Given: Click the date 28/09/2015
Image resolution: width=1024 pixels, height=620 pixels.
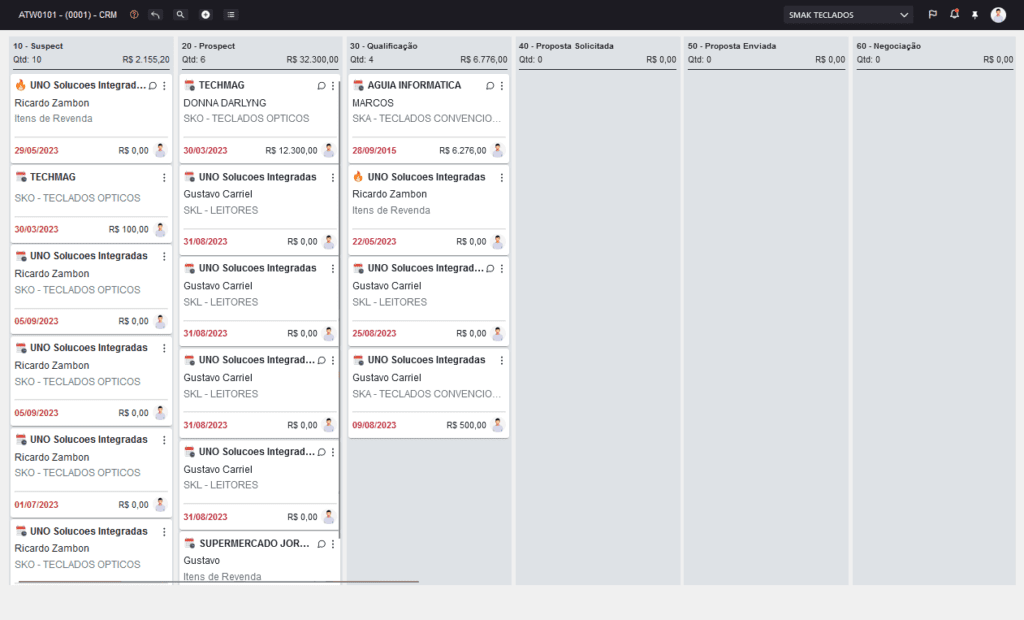Looking at the screenshot, I should [x=374, y=150].
